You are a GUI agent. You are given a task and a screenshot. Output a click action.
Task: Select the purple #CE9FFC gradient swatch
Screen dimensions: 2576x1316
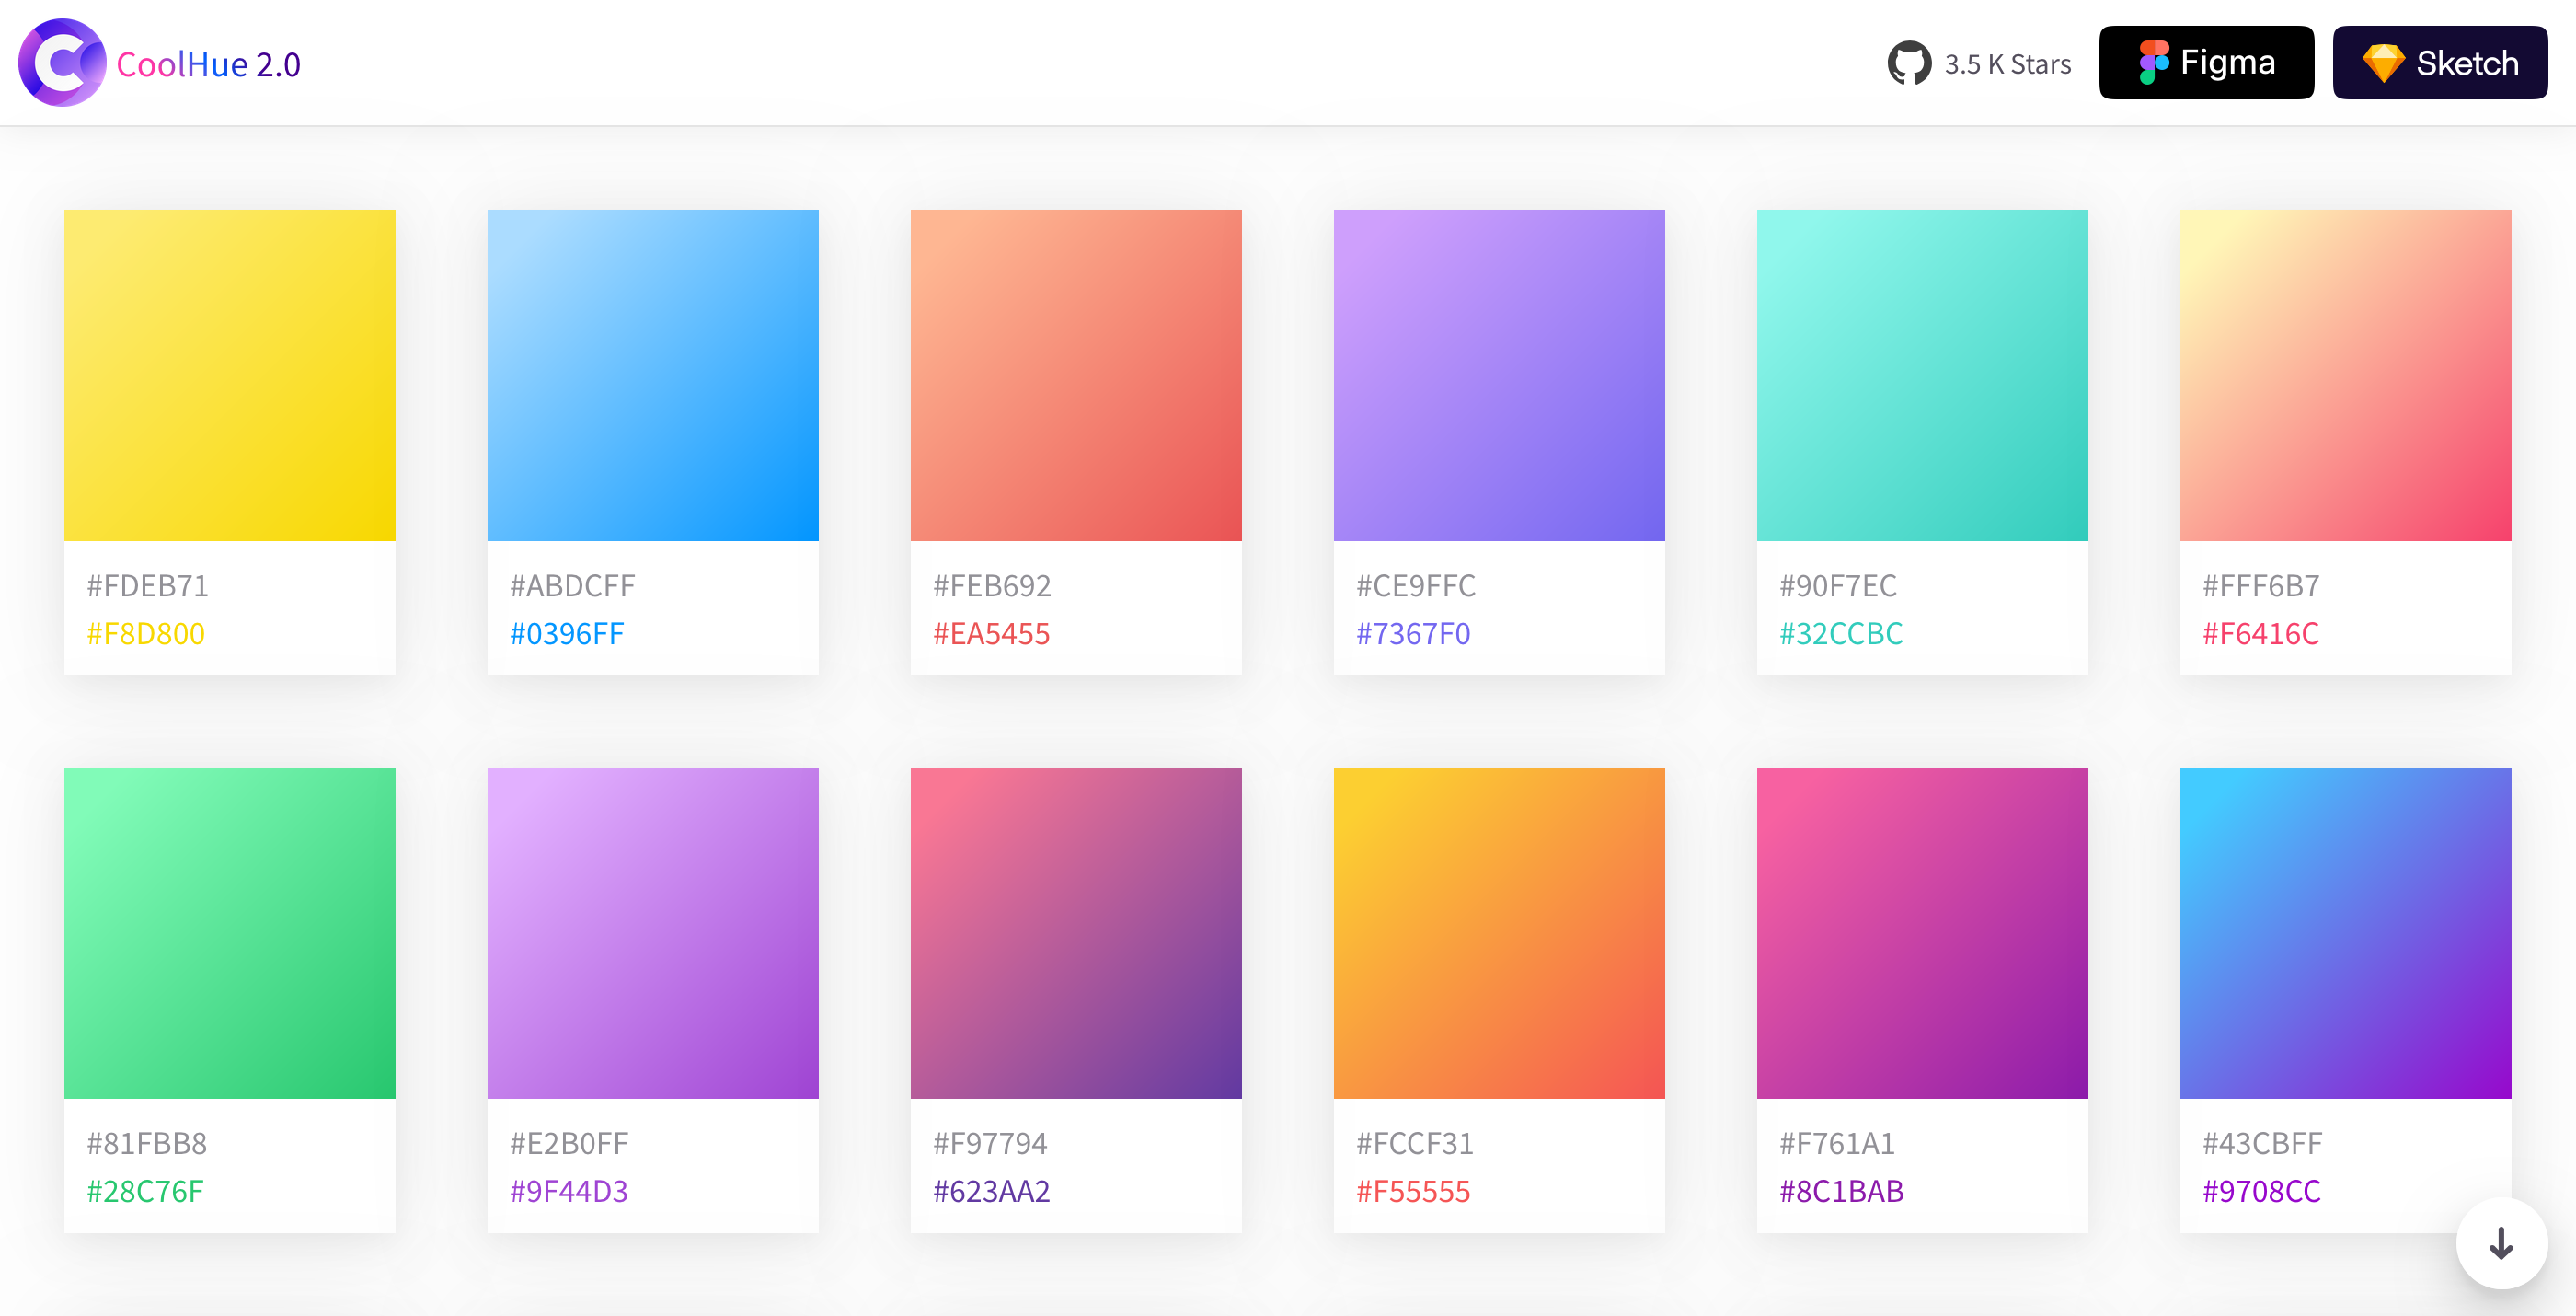1499,375
